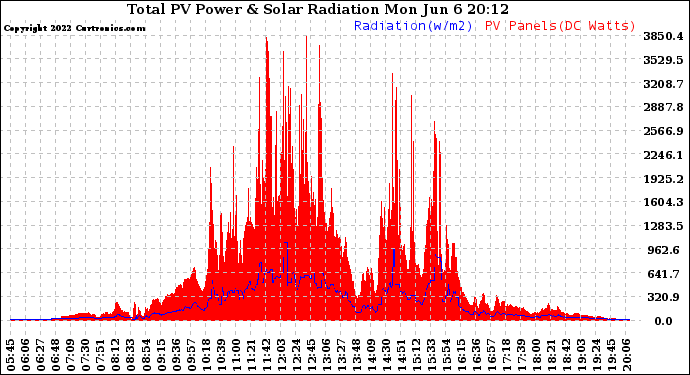The width and height of the screenshot is (690, 375).
Task: Click the x-axis time label 07:30
Action: 86,355
